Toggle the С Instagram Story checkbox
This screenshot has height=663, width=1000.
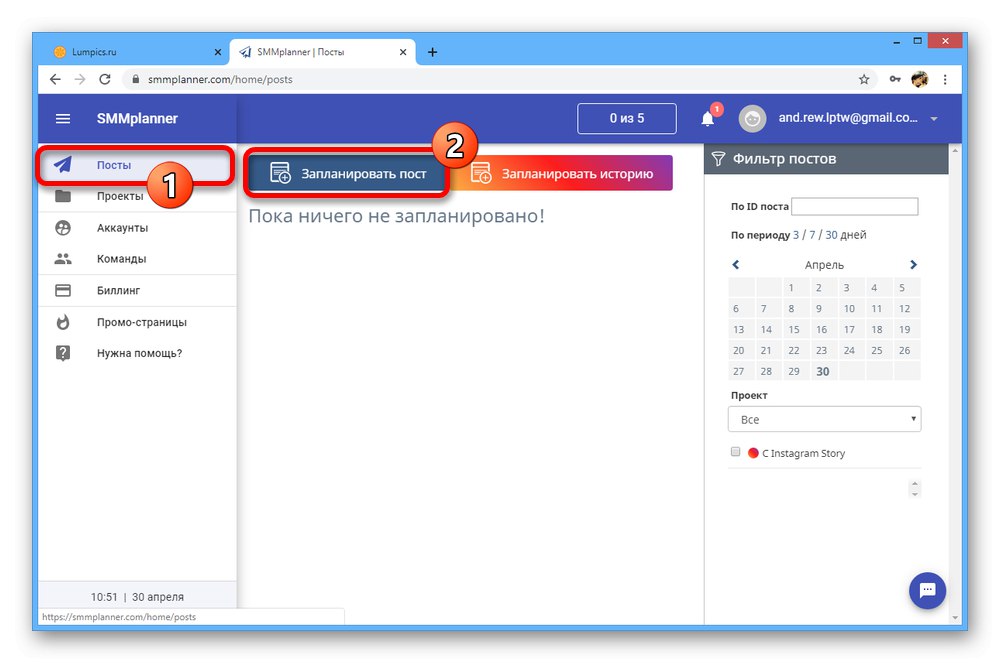735,451
